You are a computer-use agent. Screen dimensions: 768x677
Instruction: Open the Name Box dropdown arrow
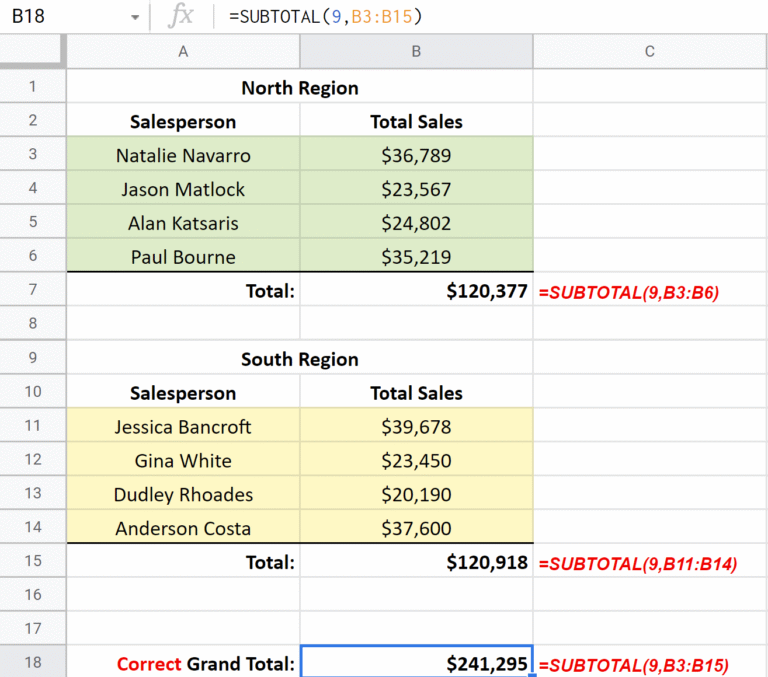coord(135,18)
